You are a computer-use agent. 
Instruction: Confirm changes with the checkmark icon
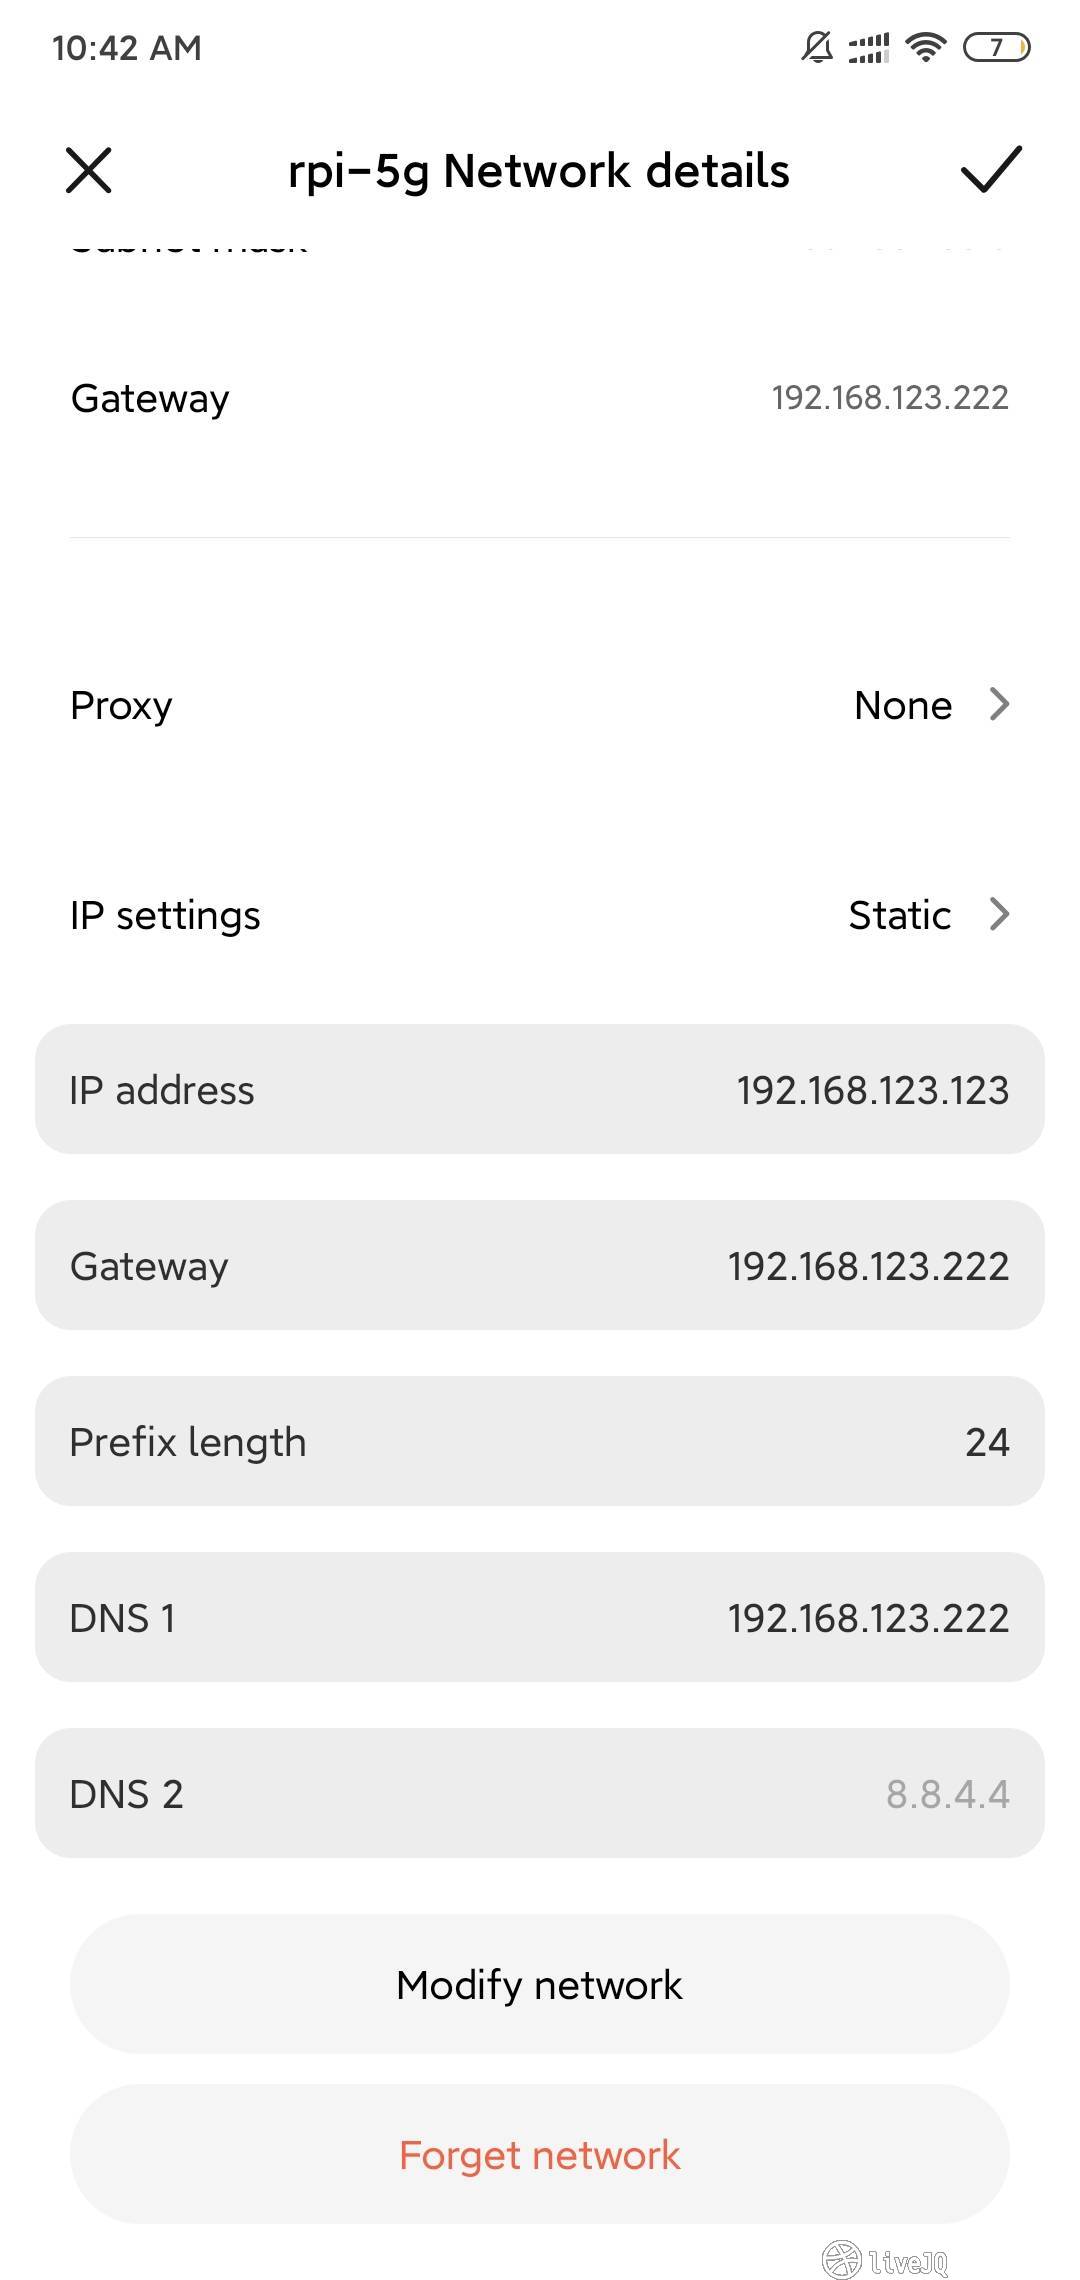click(x=990, y=169)
